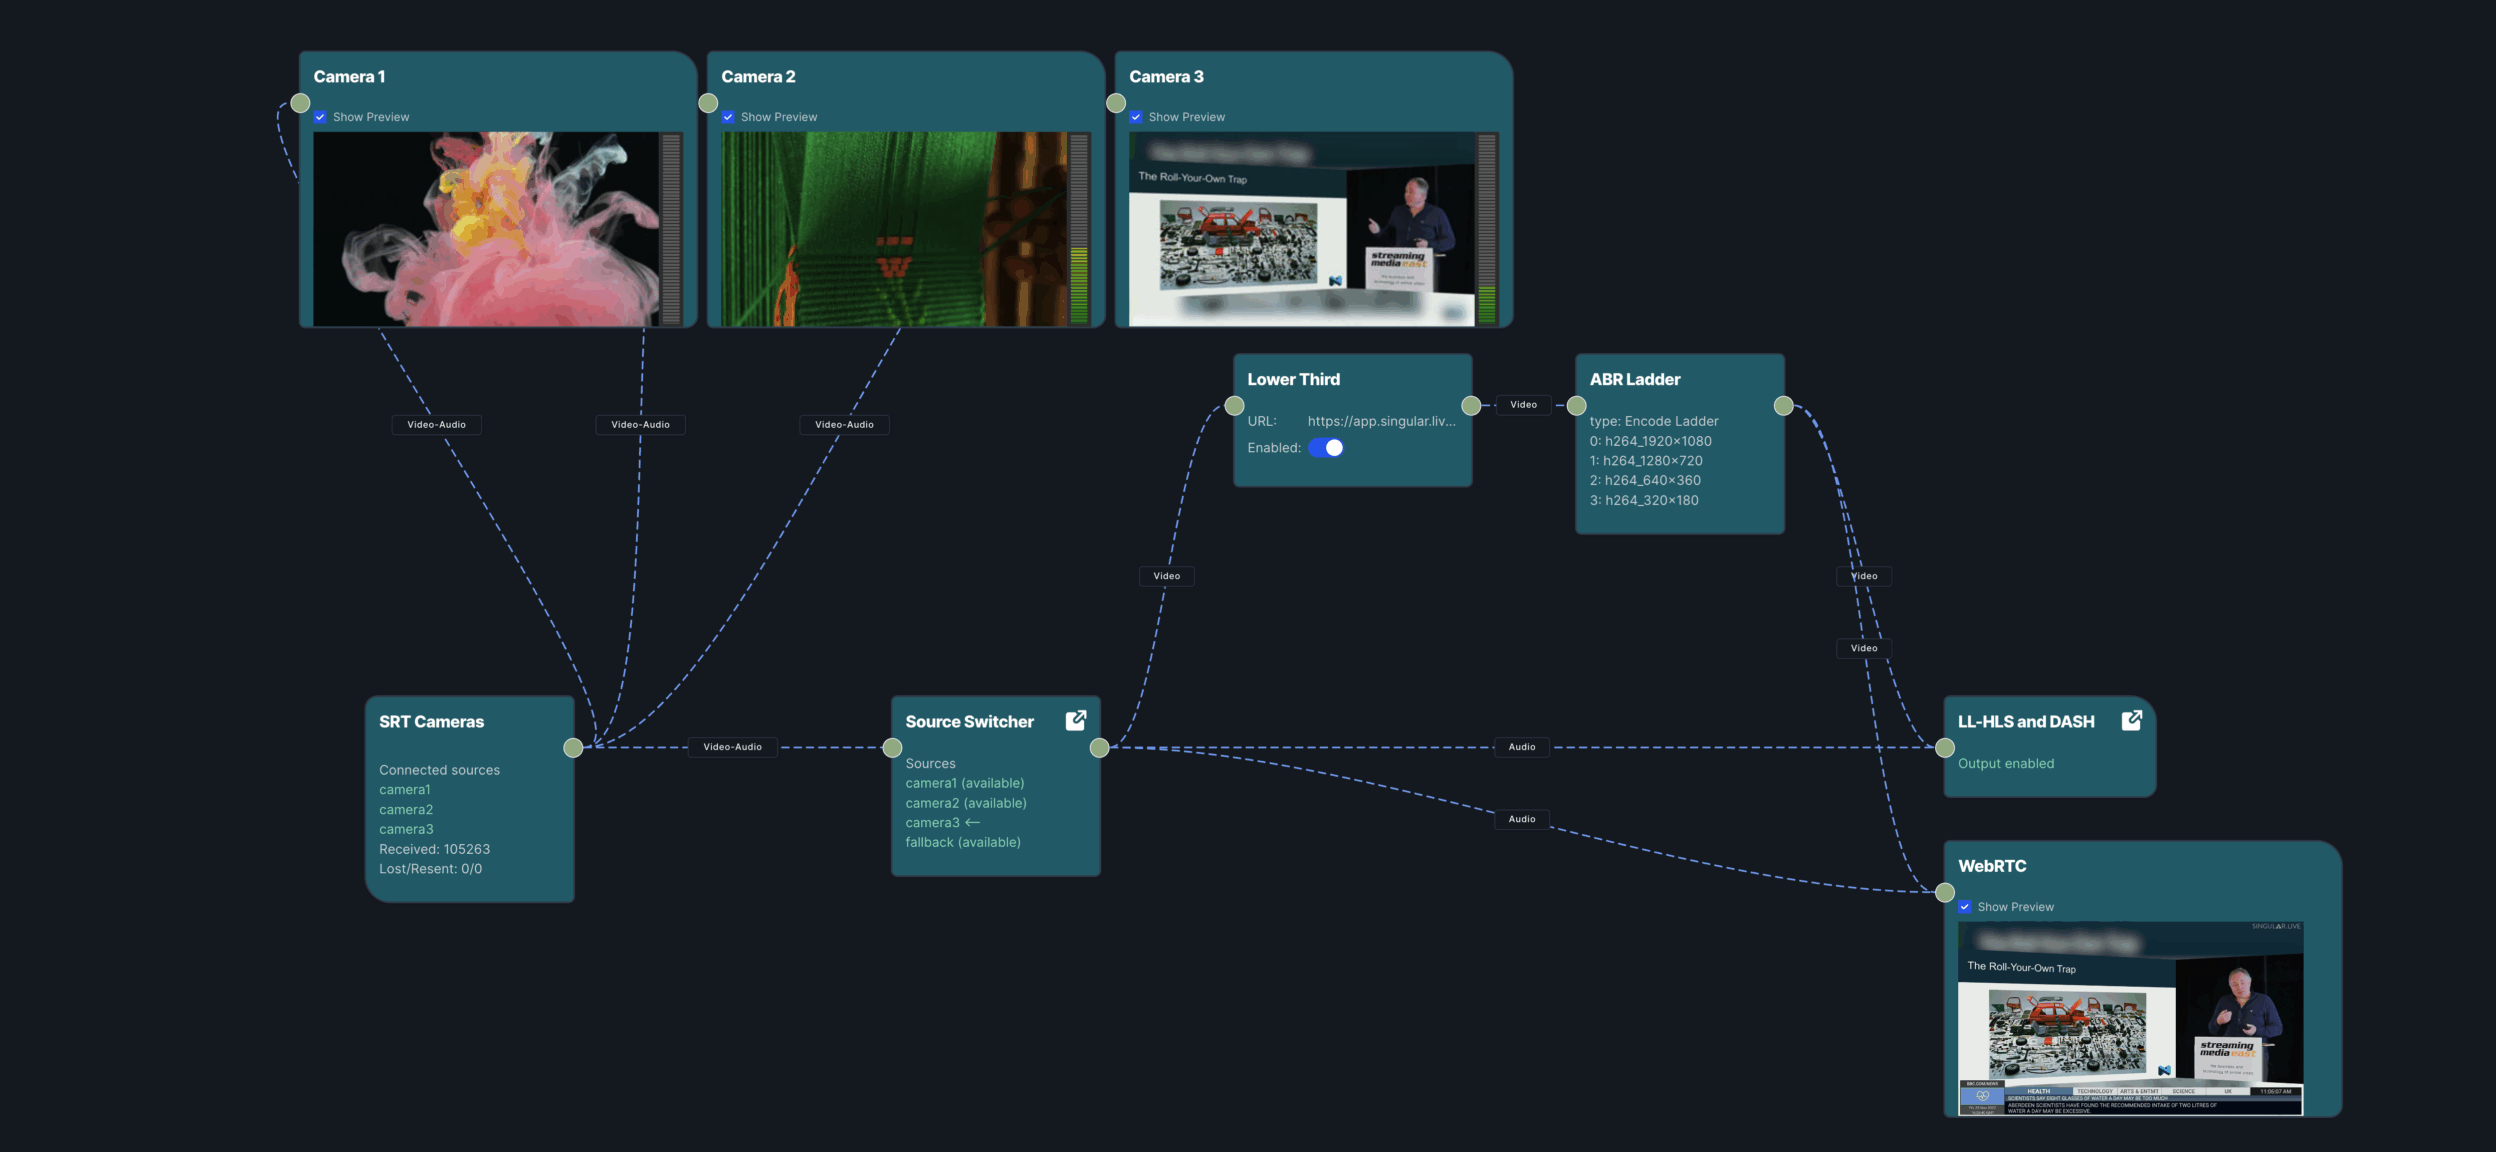Select camera1 (available) in Source Switcher

[x=964, y=783]
